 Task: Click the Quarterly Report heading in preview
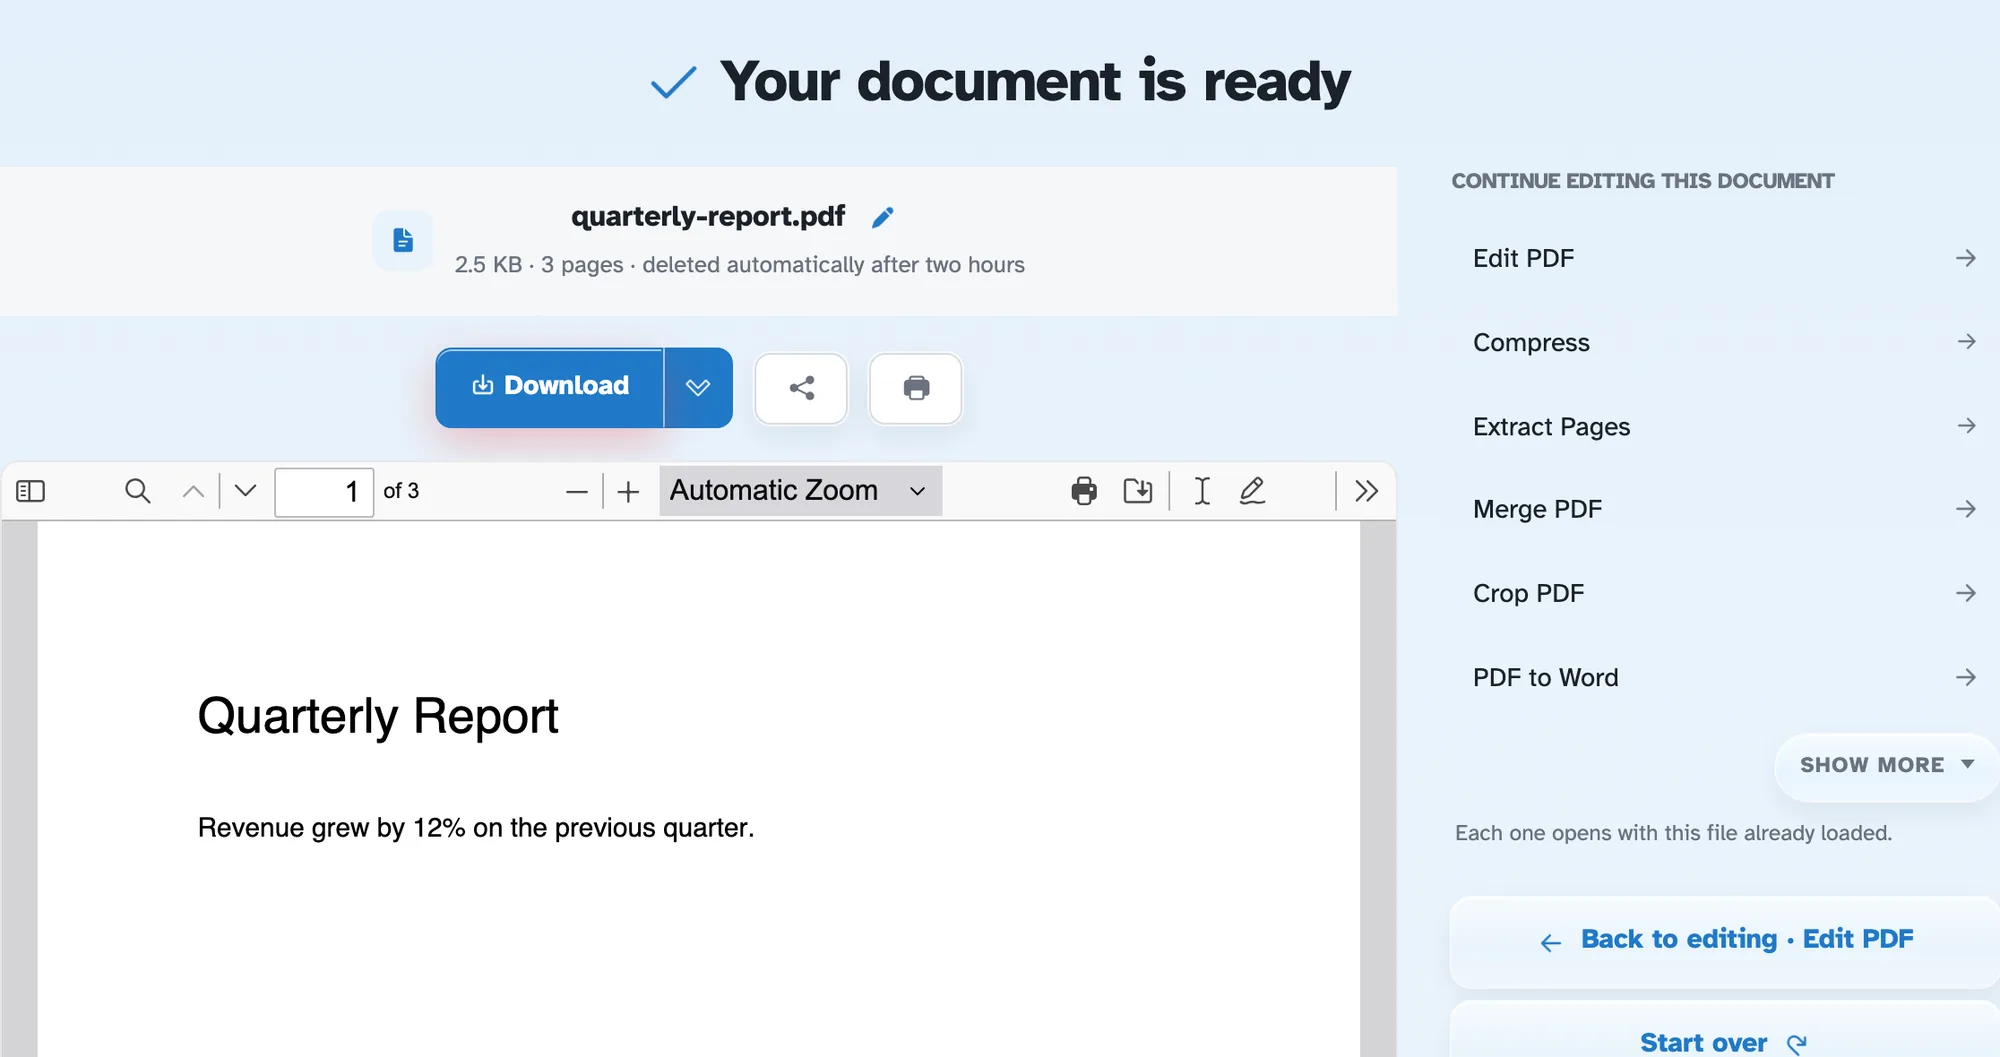(378, 716)
